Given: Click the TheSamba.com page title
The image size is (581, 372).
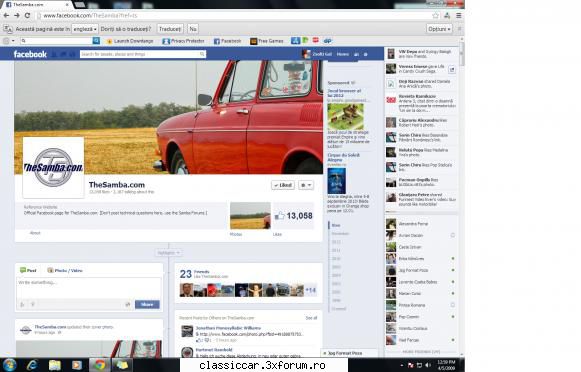Looking at the screenshot, I should point(117,185).
